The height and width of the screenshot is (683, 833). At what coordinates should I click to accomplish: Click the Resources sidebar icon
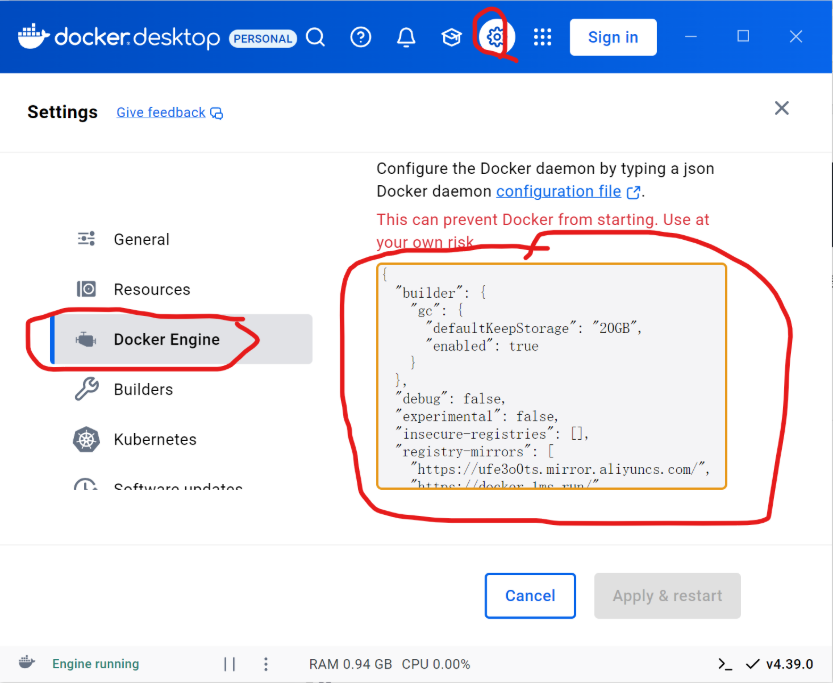pyautogui.click(x=87, y=289)
